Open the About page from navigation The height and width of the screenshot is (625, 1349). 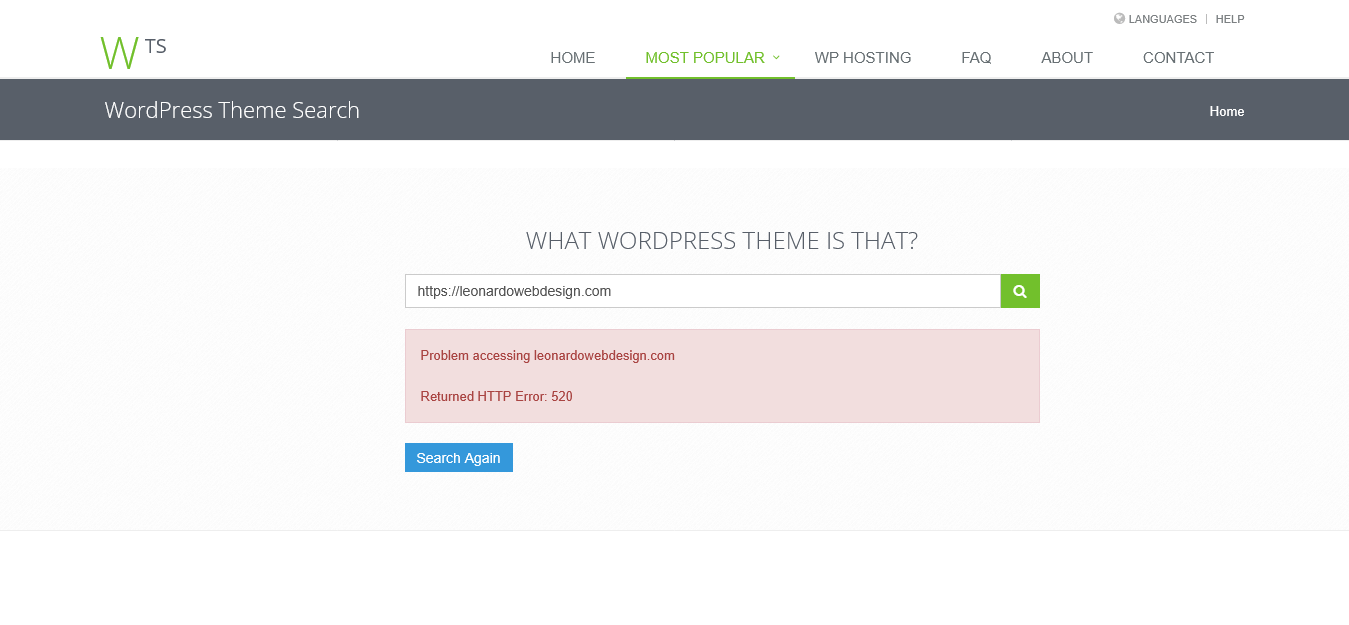click(x=1066, y=58)
